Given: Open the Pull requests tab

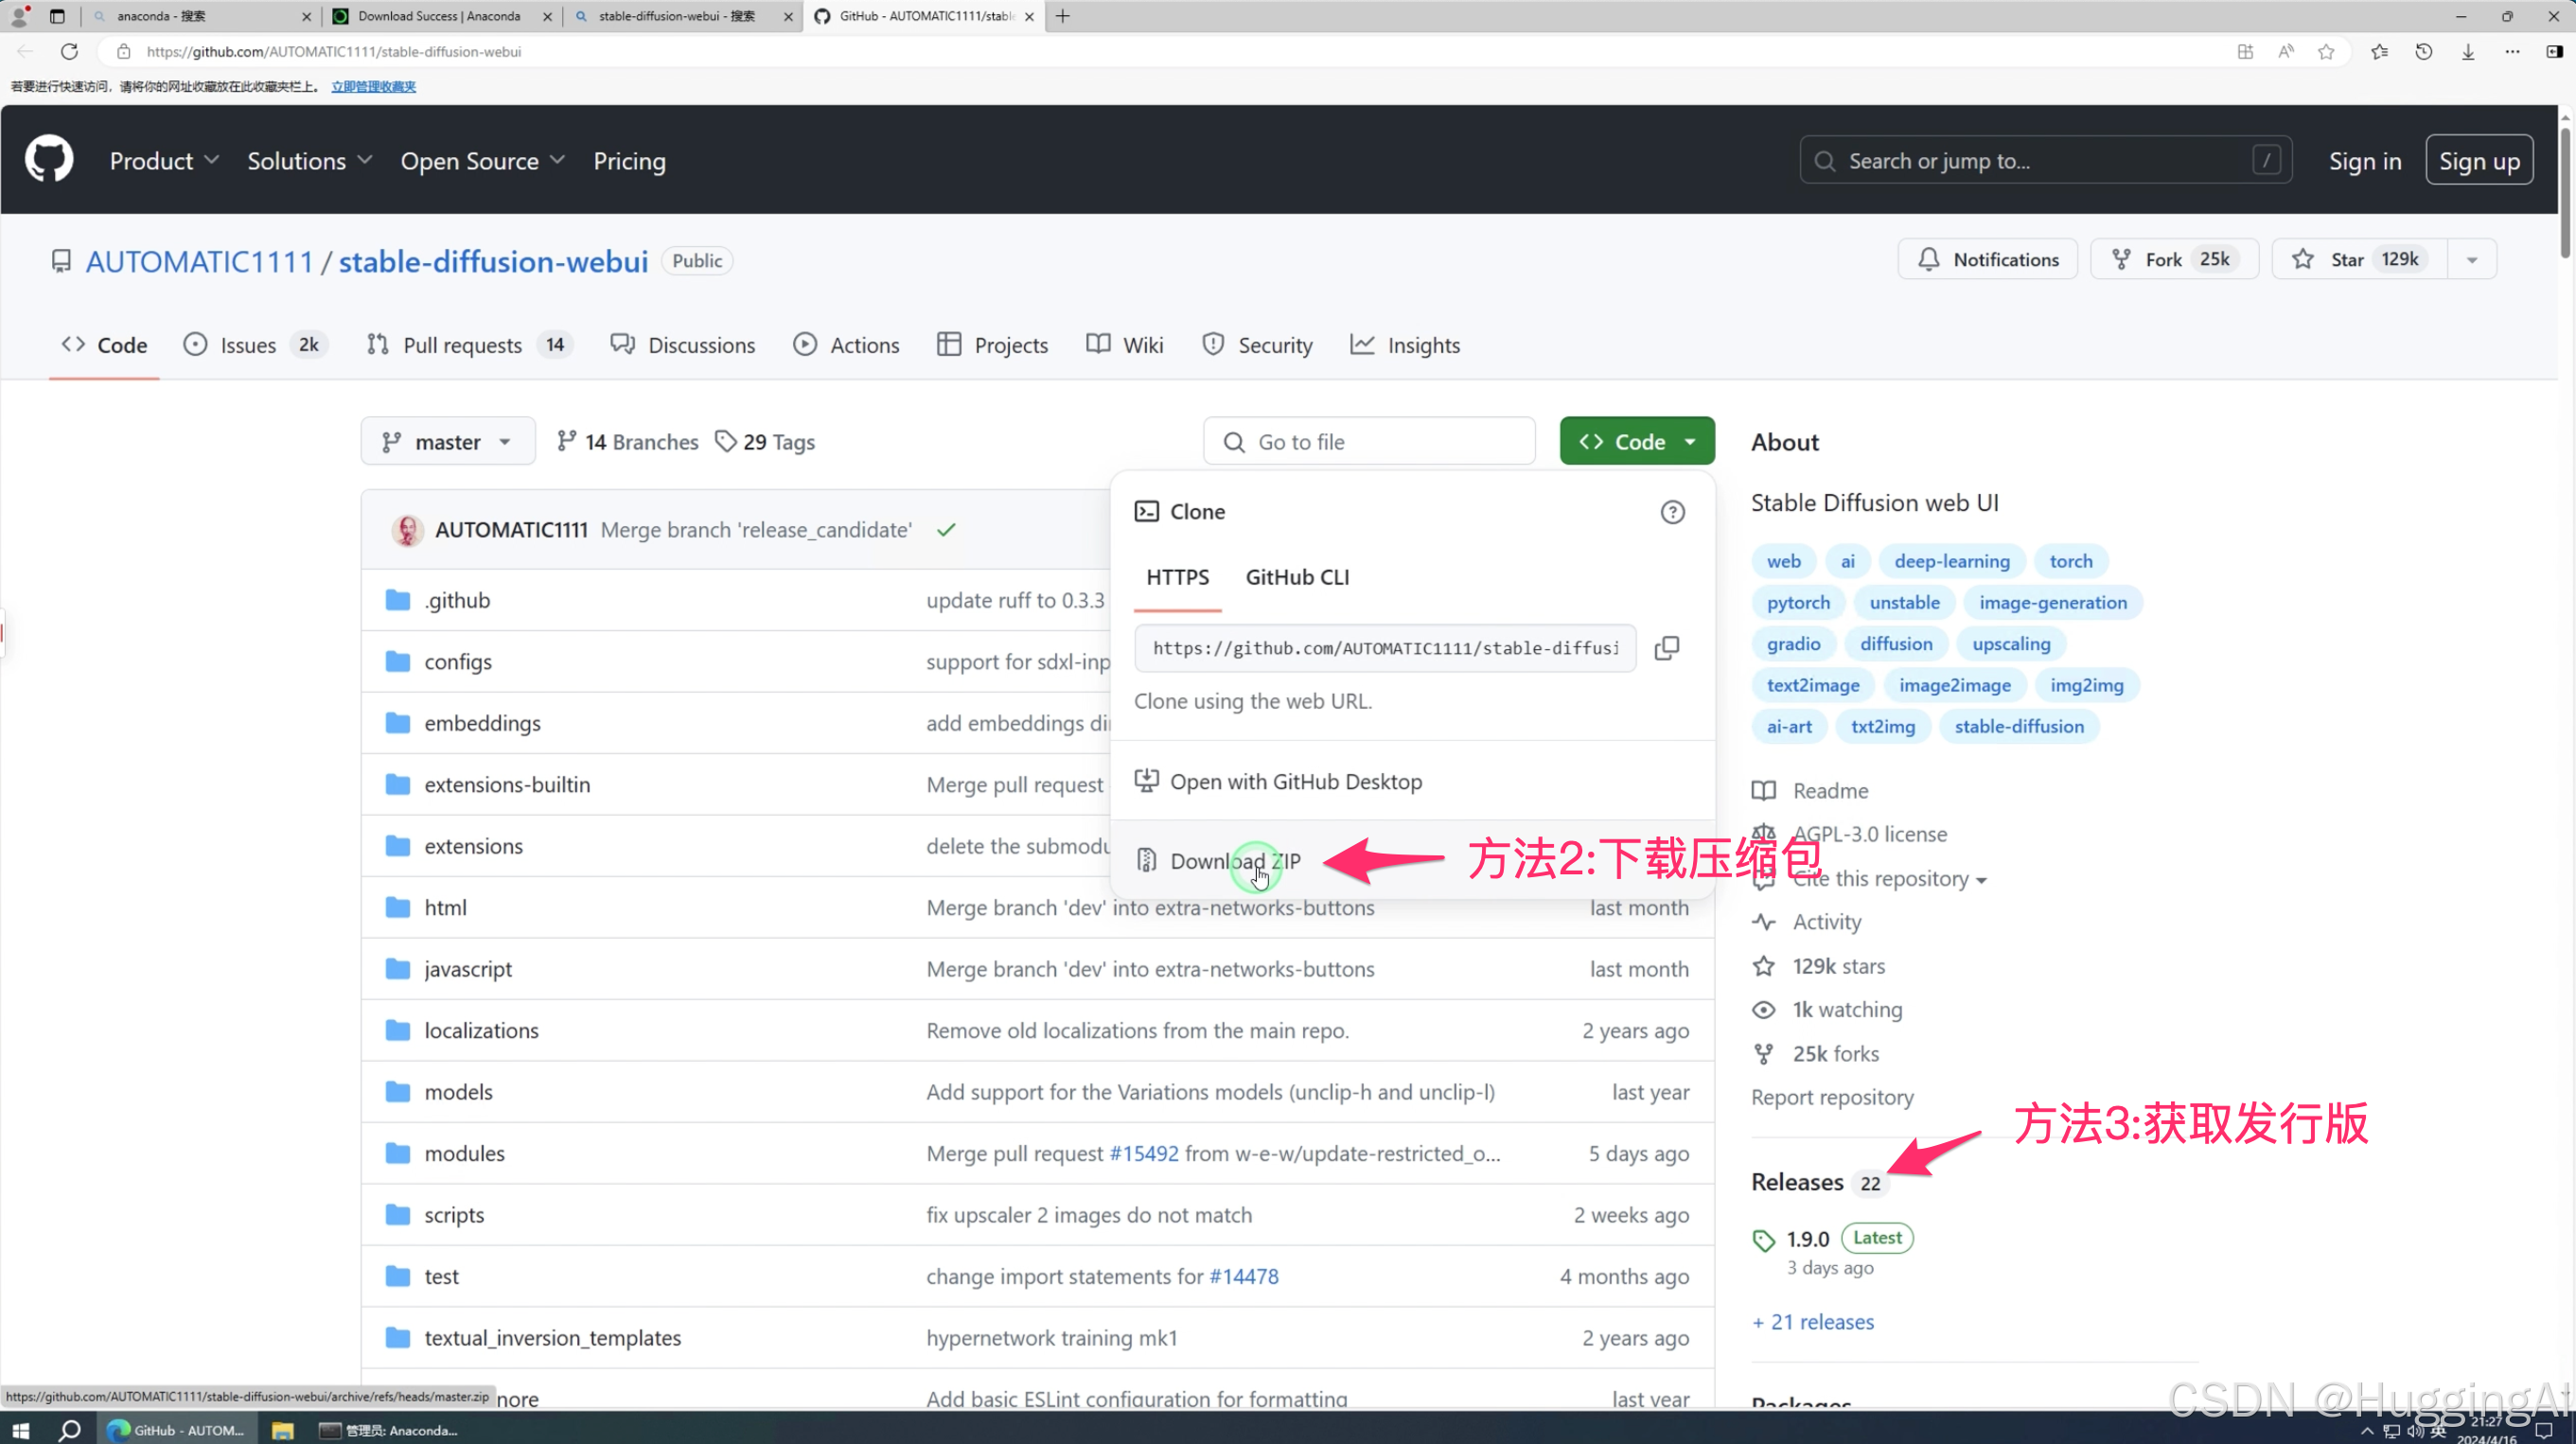Looking at the screenshot, I should tap(462, 345).
